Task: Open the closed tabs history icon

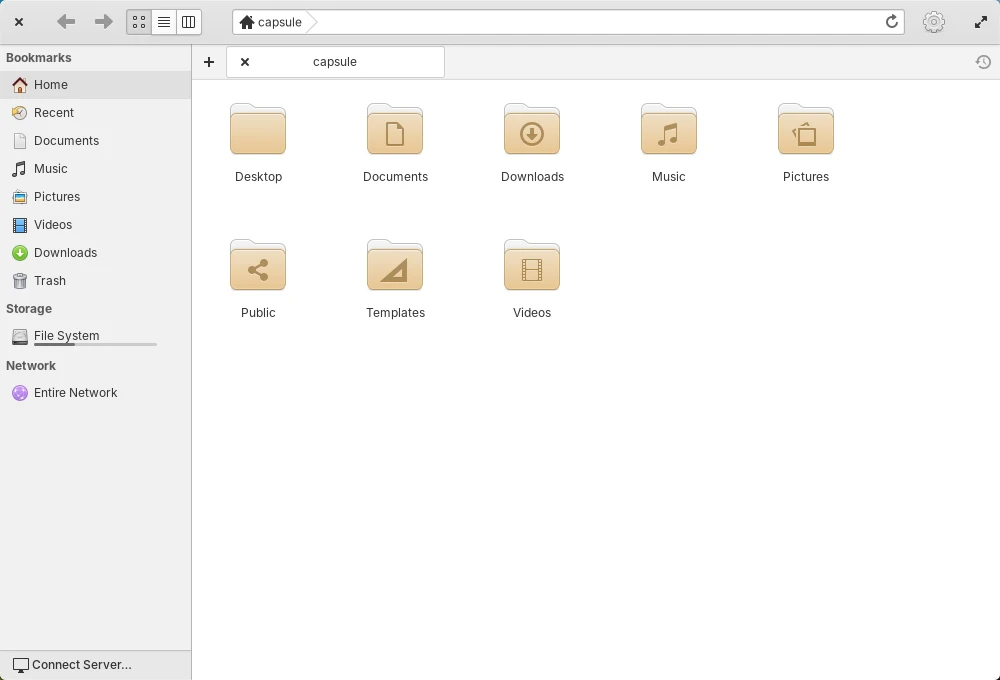Action: pos(983,62)
